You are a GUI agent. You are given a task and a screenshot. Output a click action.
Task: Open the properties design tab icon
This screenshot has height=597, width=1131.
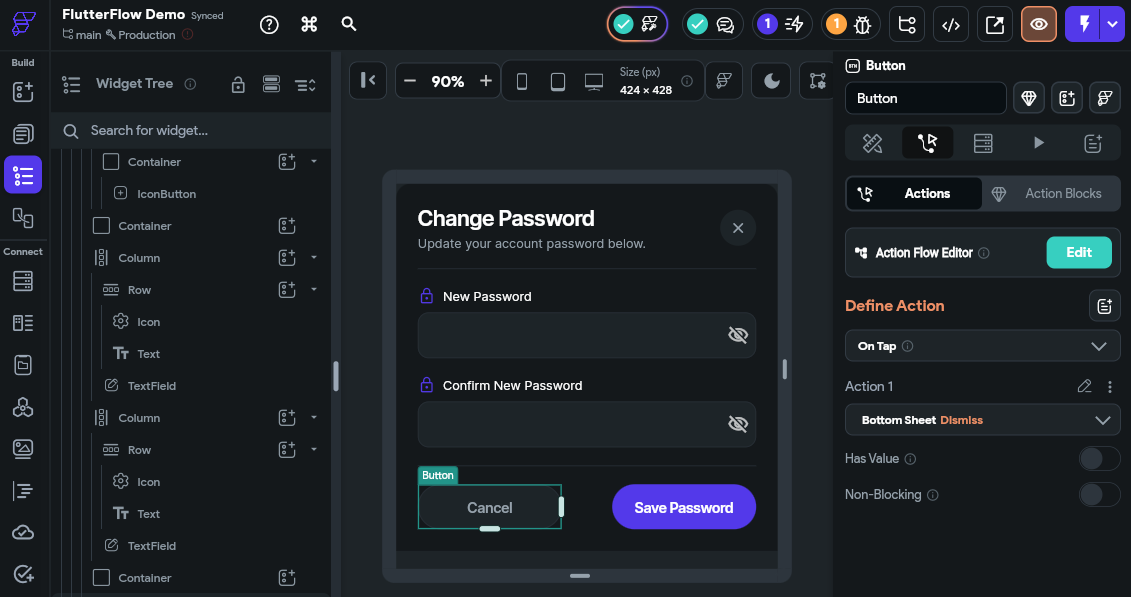click(873, 143)
